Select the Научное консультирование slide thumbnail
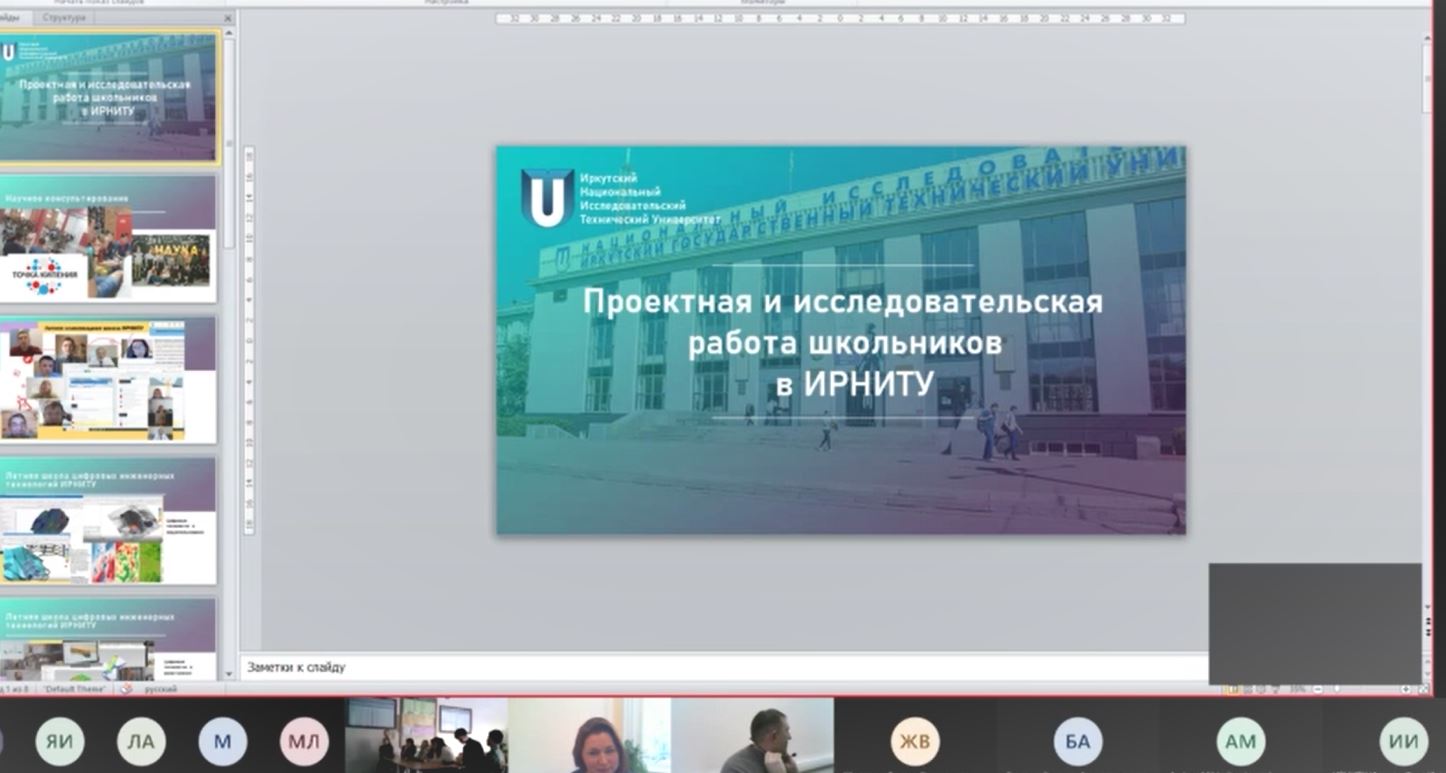 108,240
